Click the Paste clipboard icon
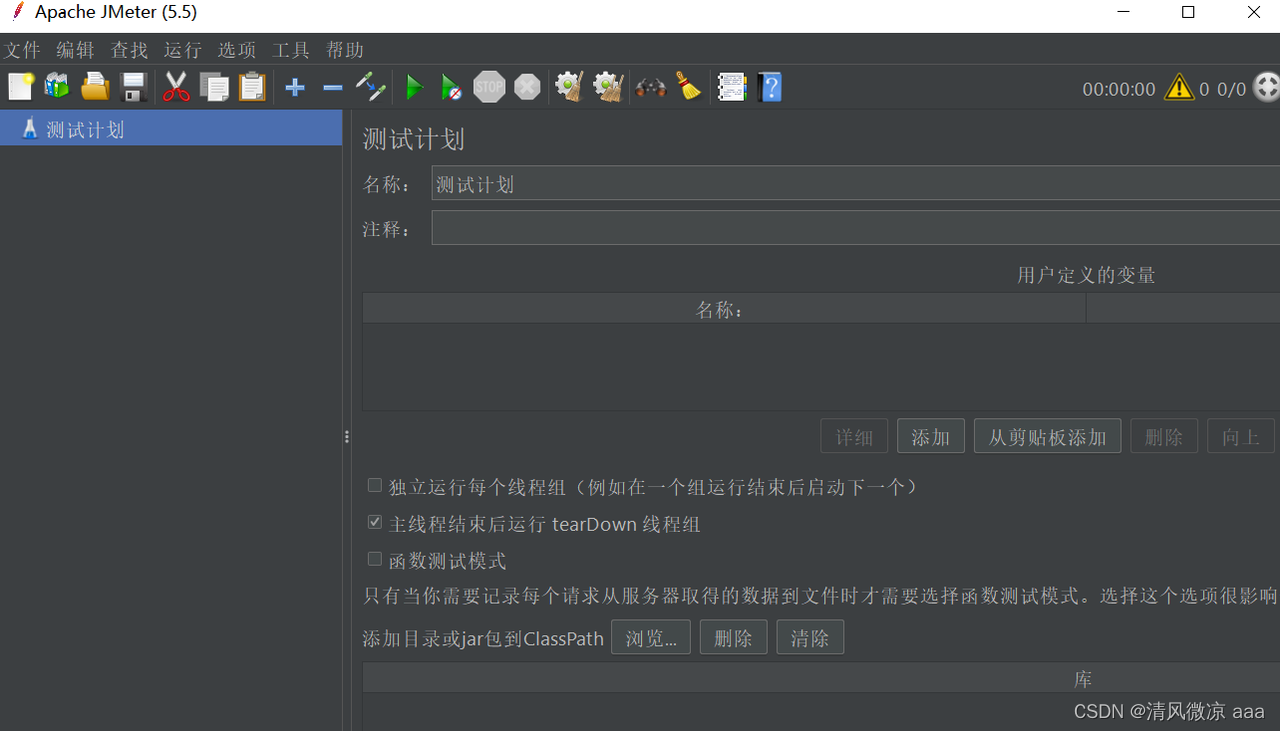 pyautogui.click(x=252, y=87)
